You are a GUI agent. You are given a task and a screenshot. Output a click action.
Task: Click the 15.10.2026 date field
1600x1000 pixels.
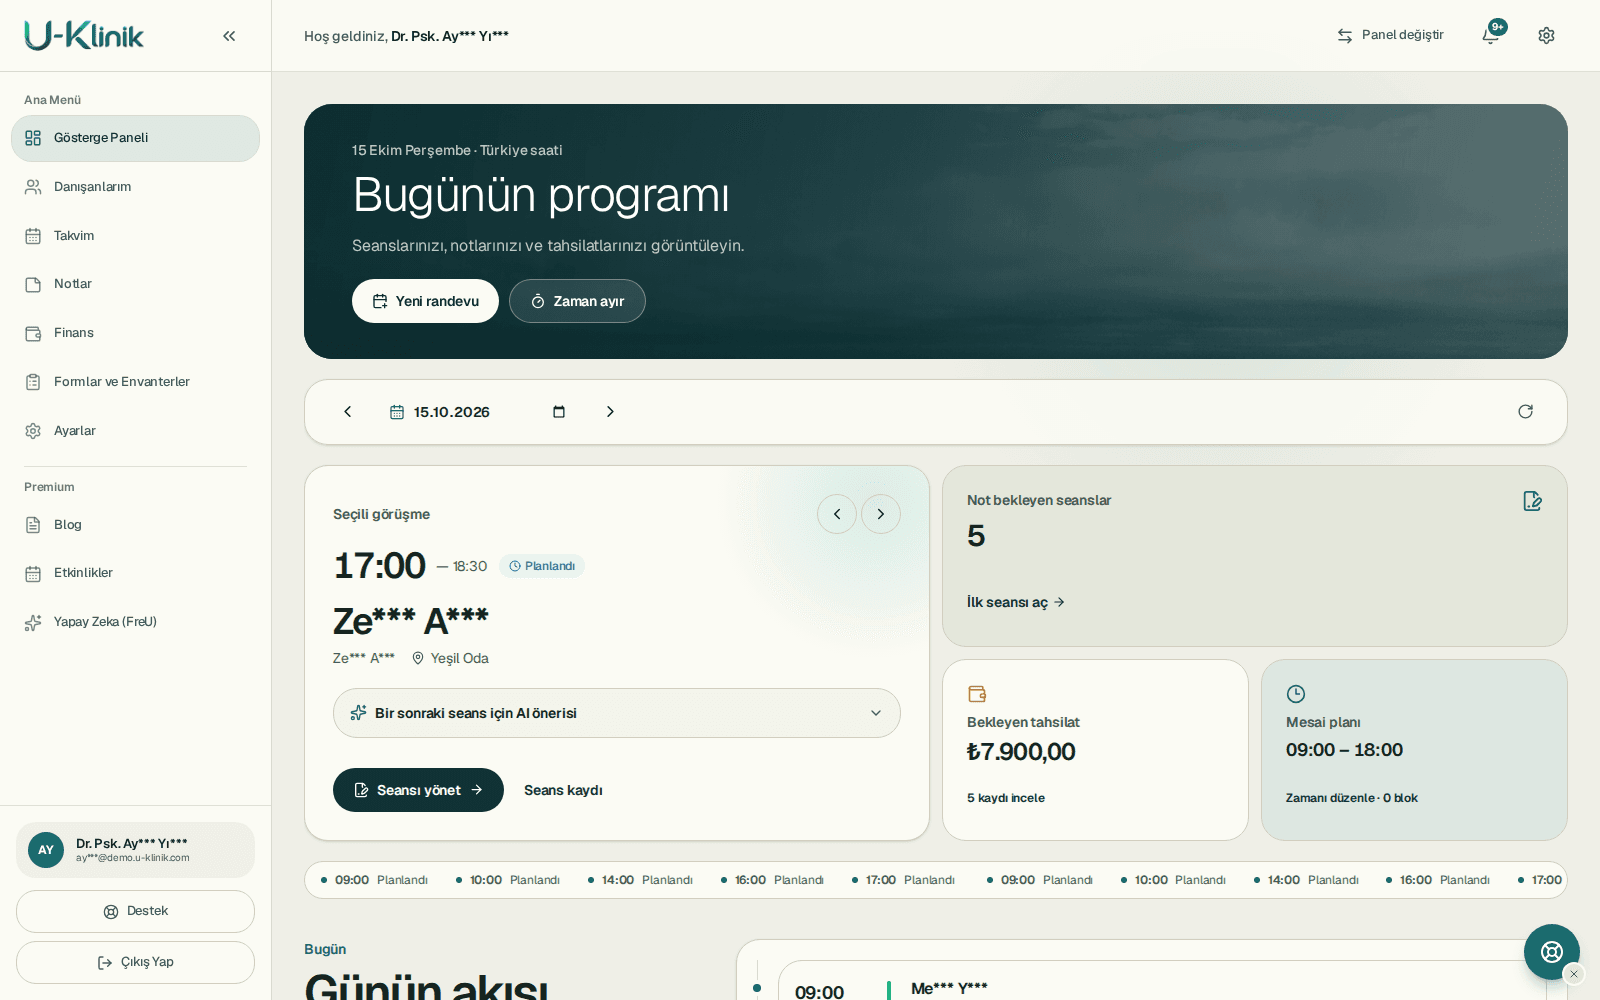point(478,412)
